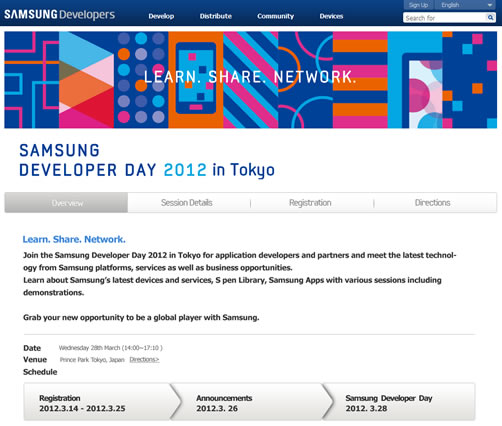Open the English language dropdown
The width and height of the screenshot is (502, 426).
coord(465,5)
